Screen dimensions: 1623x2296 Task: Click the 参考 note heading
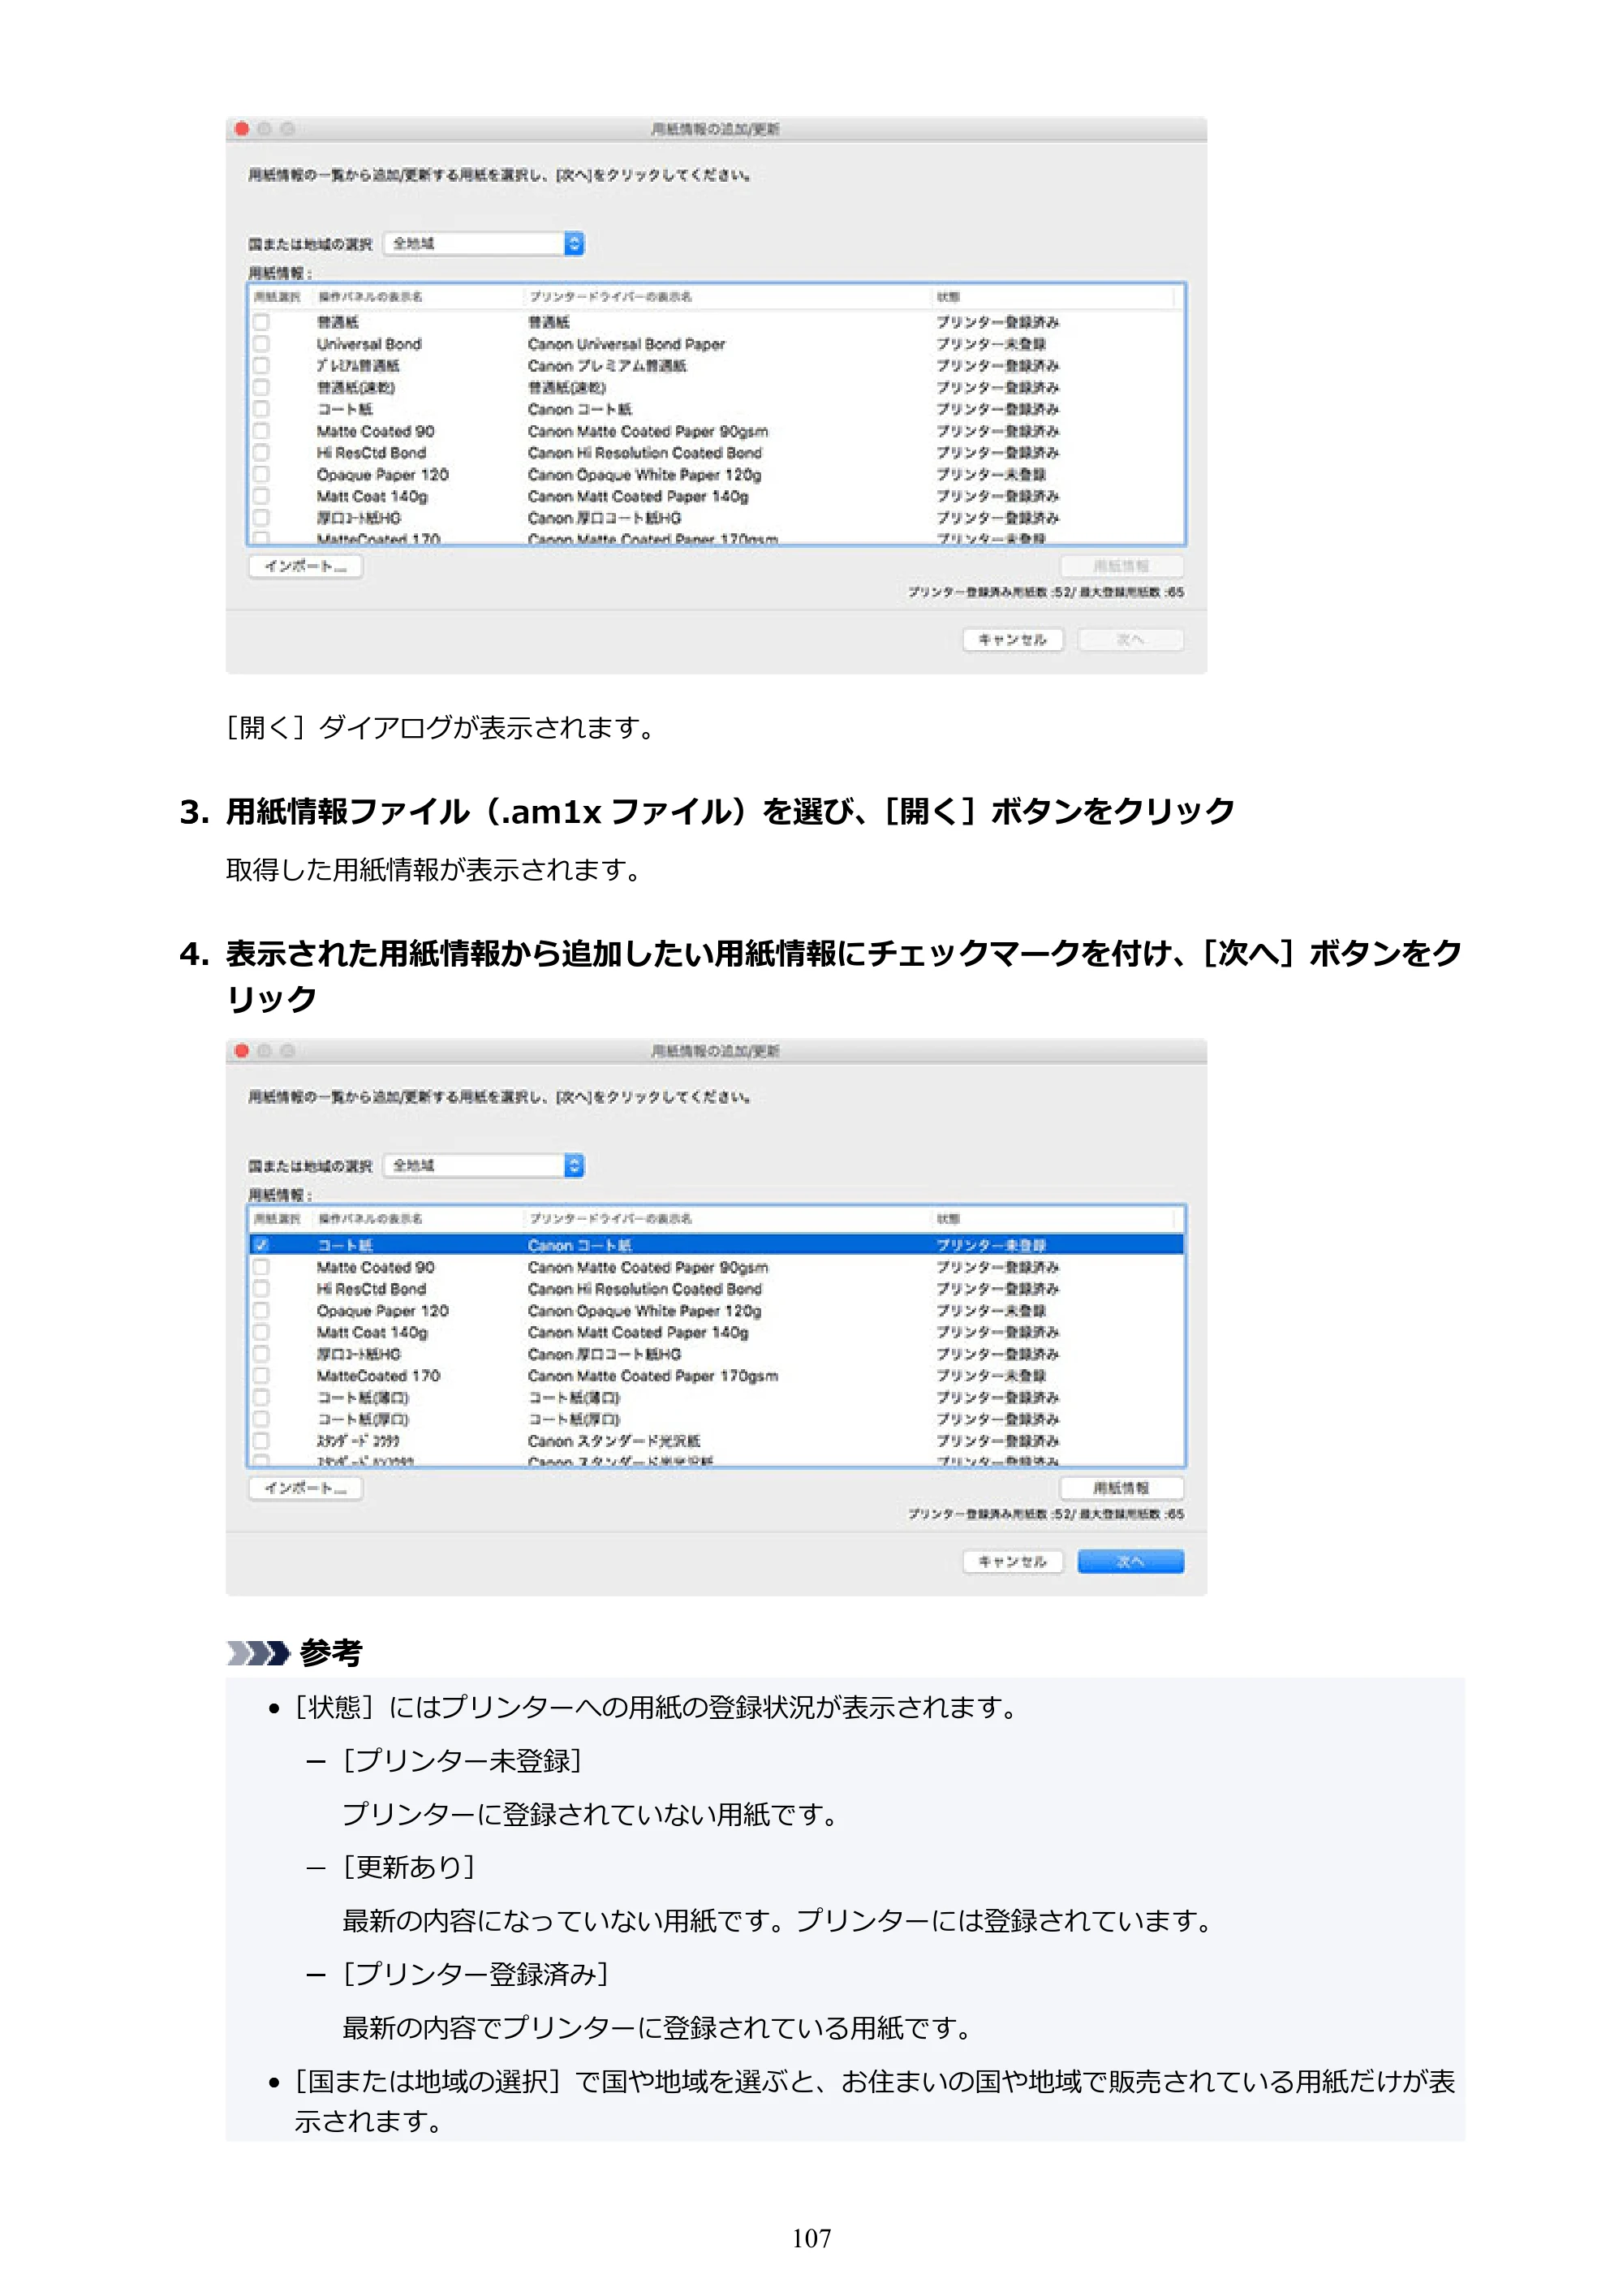coord(330,1653)
